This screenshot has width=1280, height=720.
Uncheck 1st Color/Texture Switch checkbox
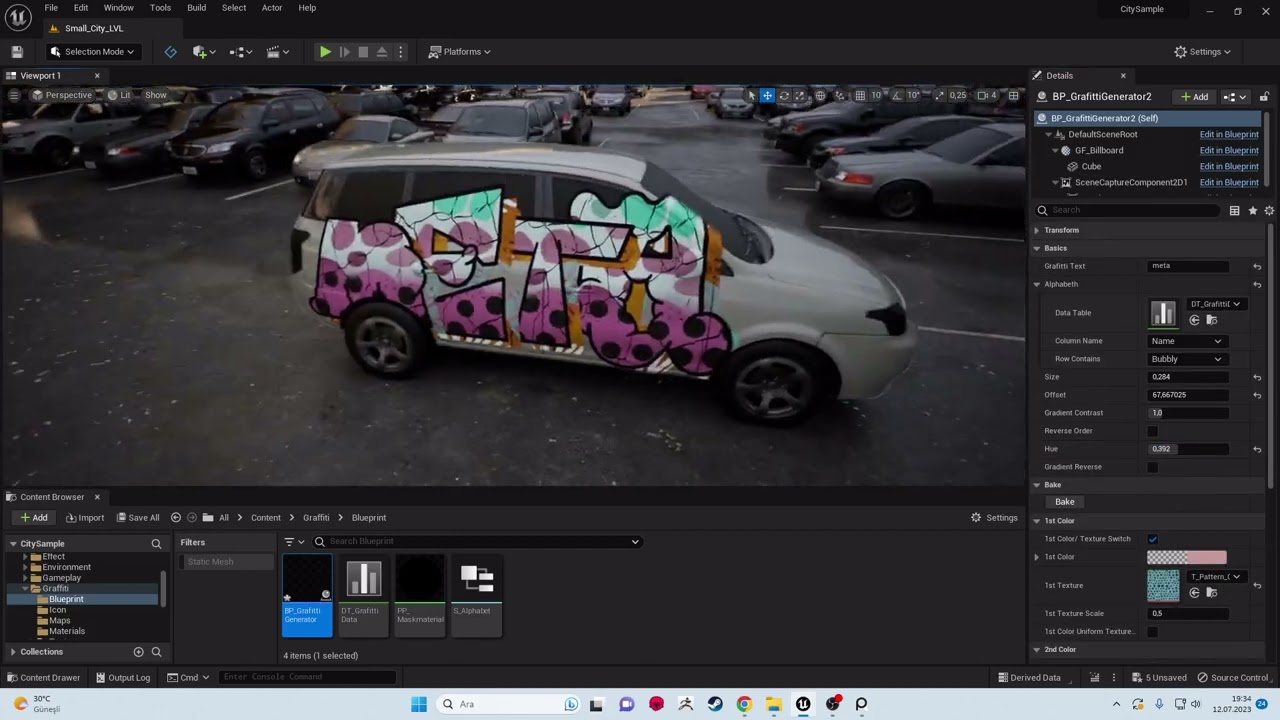coord(1152,539)
